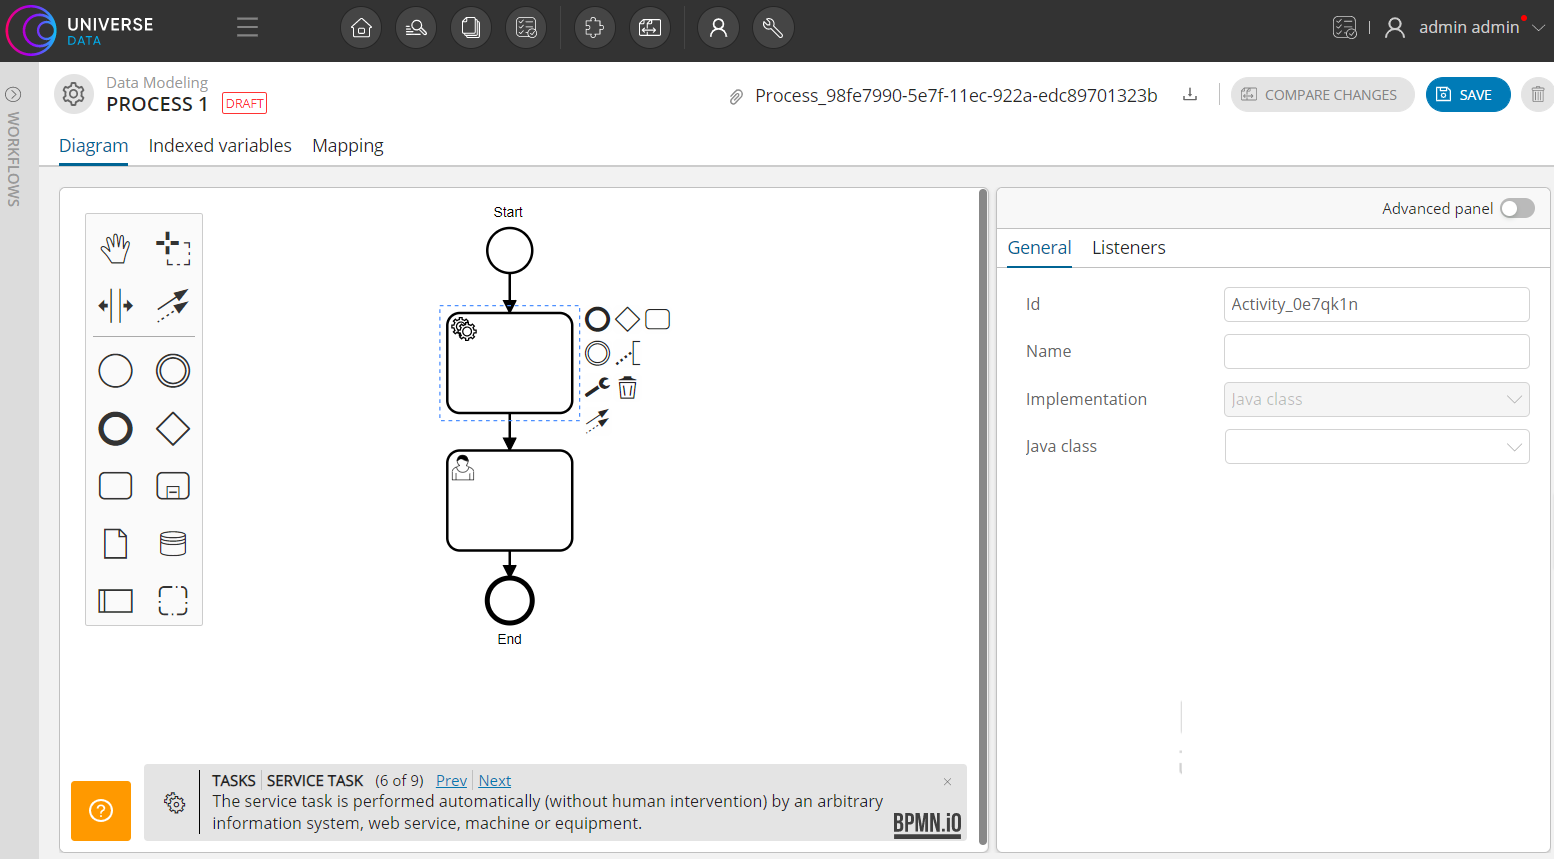The height and width of the screenshot is (859, 1554).
Task: Open the data search icon in top bar
Action: (x=416, y=27)
